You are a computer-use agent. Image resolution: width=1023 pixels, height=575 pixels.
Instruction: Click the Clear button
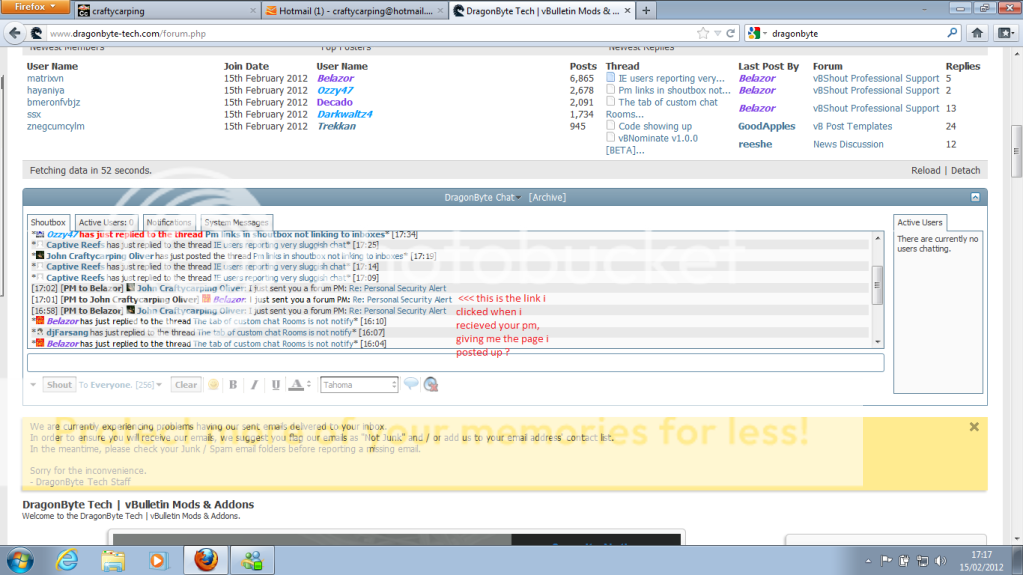coord(185,384)
